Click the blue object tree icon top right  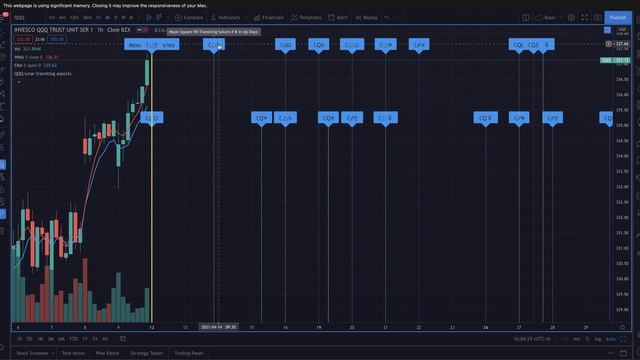pos(607,30)
